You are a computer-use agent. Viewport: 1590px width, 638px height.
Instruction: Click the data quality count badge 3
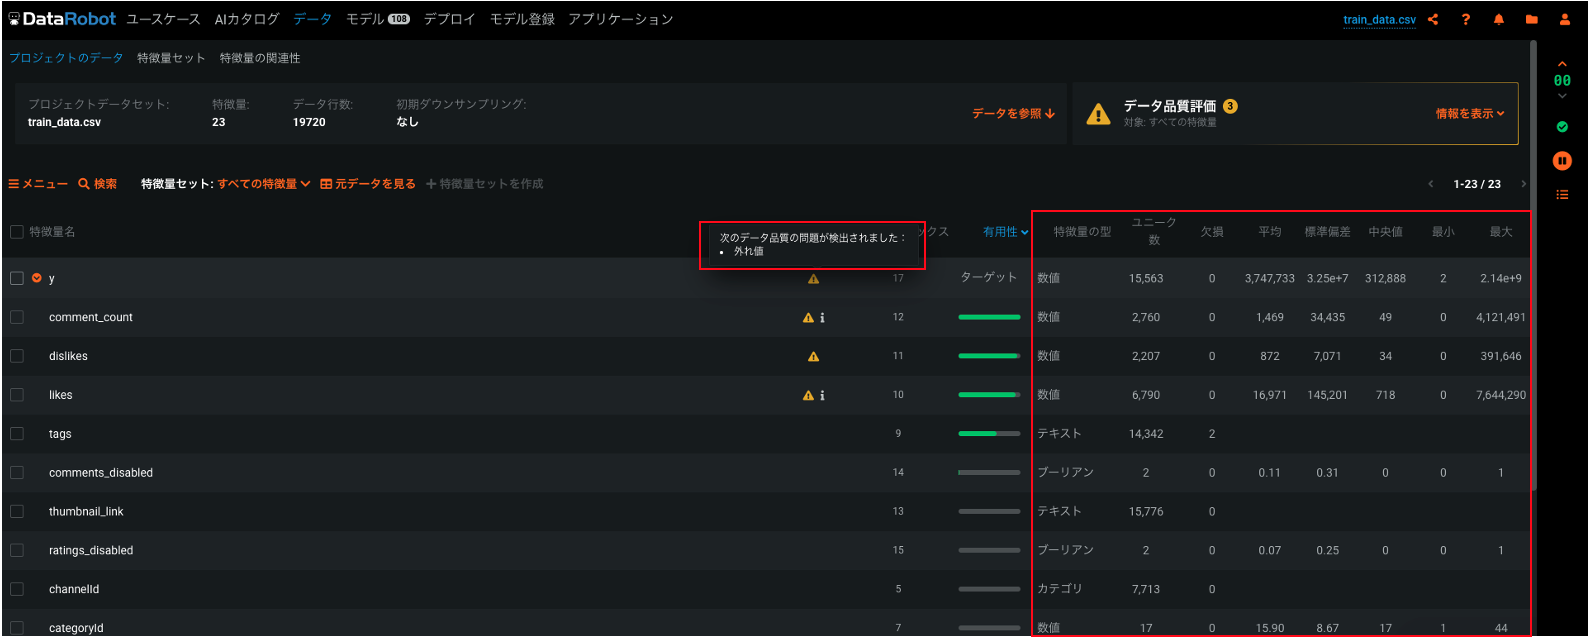click(1230, 106)
